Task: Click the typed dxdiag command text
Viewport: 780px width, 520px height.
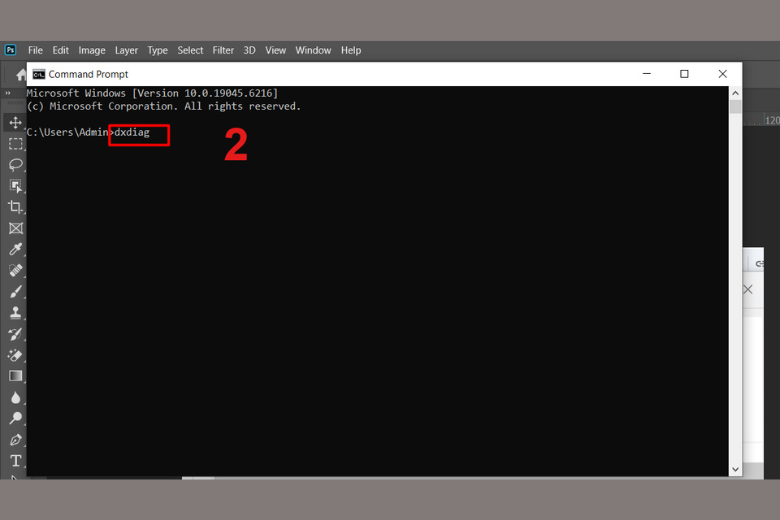Action: (x=132, y=132)
